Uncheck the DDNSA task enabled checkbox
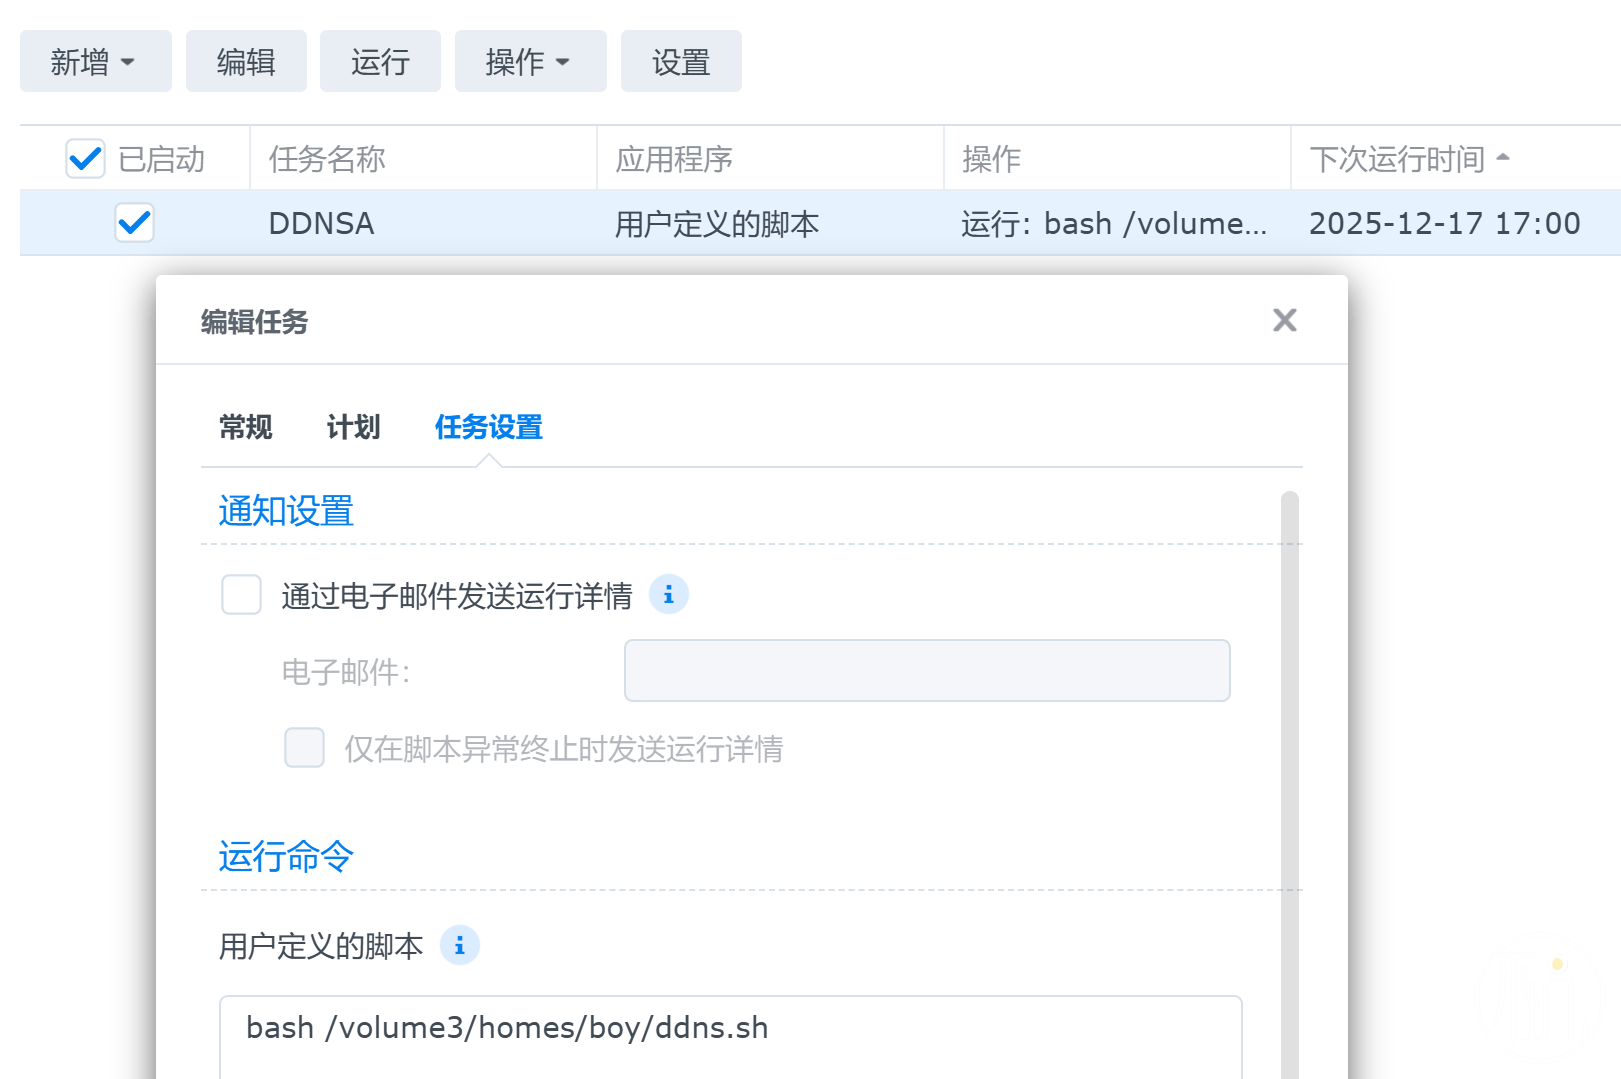Viewport: 1621px width, 1079px height. (x=134, y=223)
